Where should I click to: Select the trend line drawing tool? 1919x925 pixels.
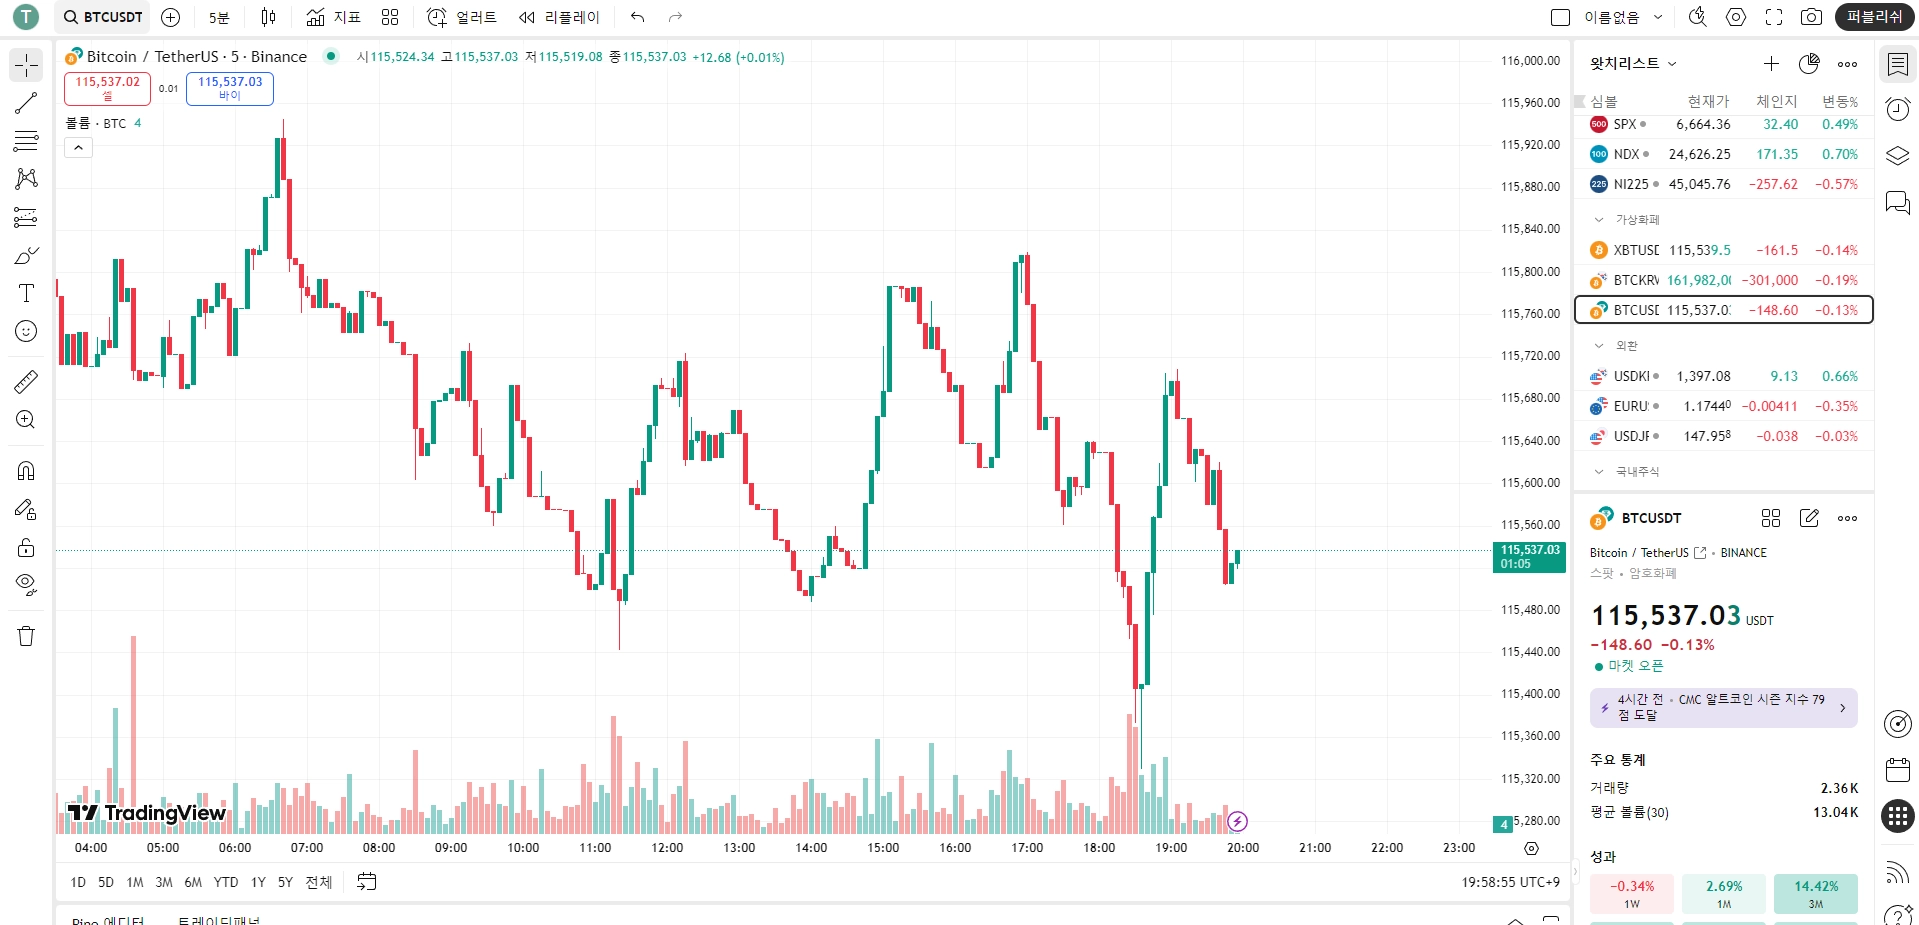tap(26, 103)
